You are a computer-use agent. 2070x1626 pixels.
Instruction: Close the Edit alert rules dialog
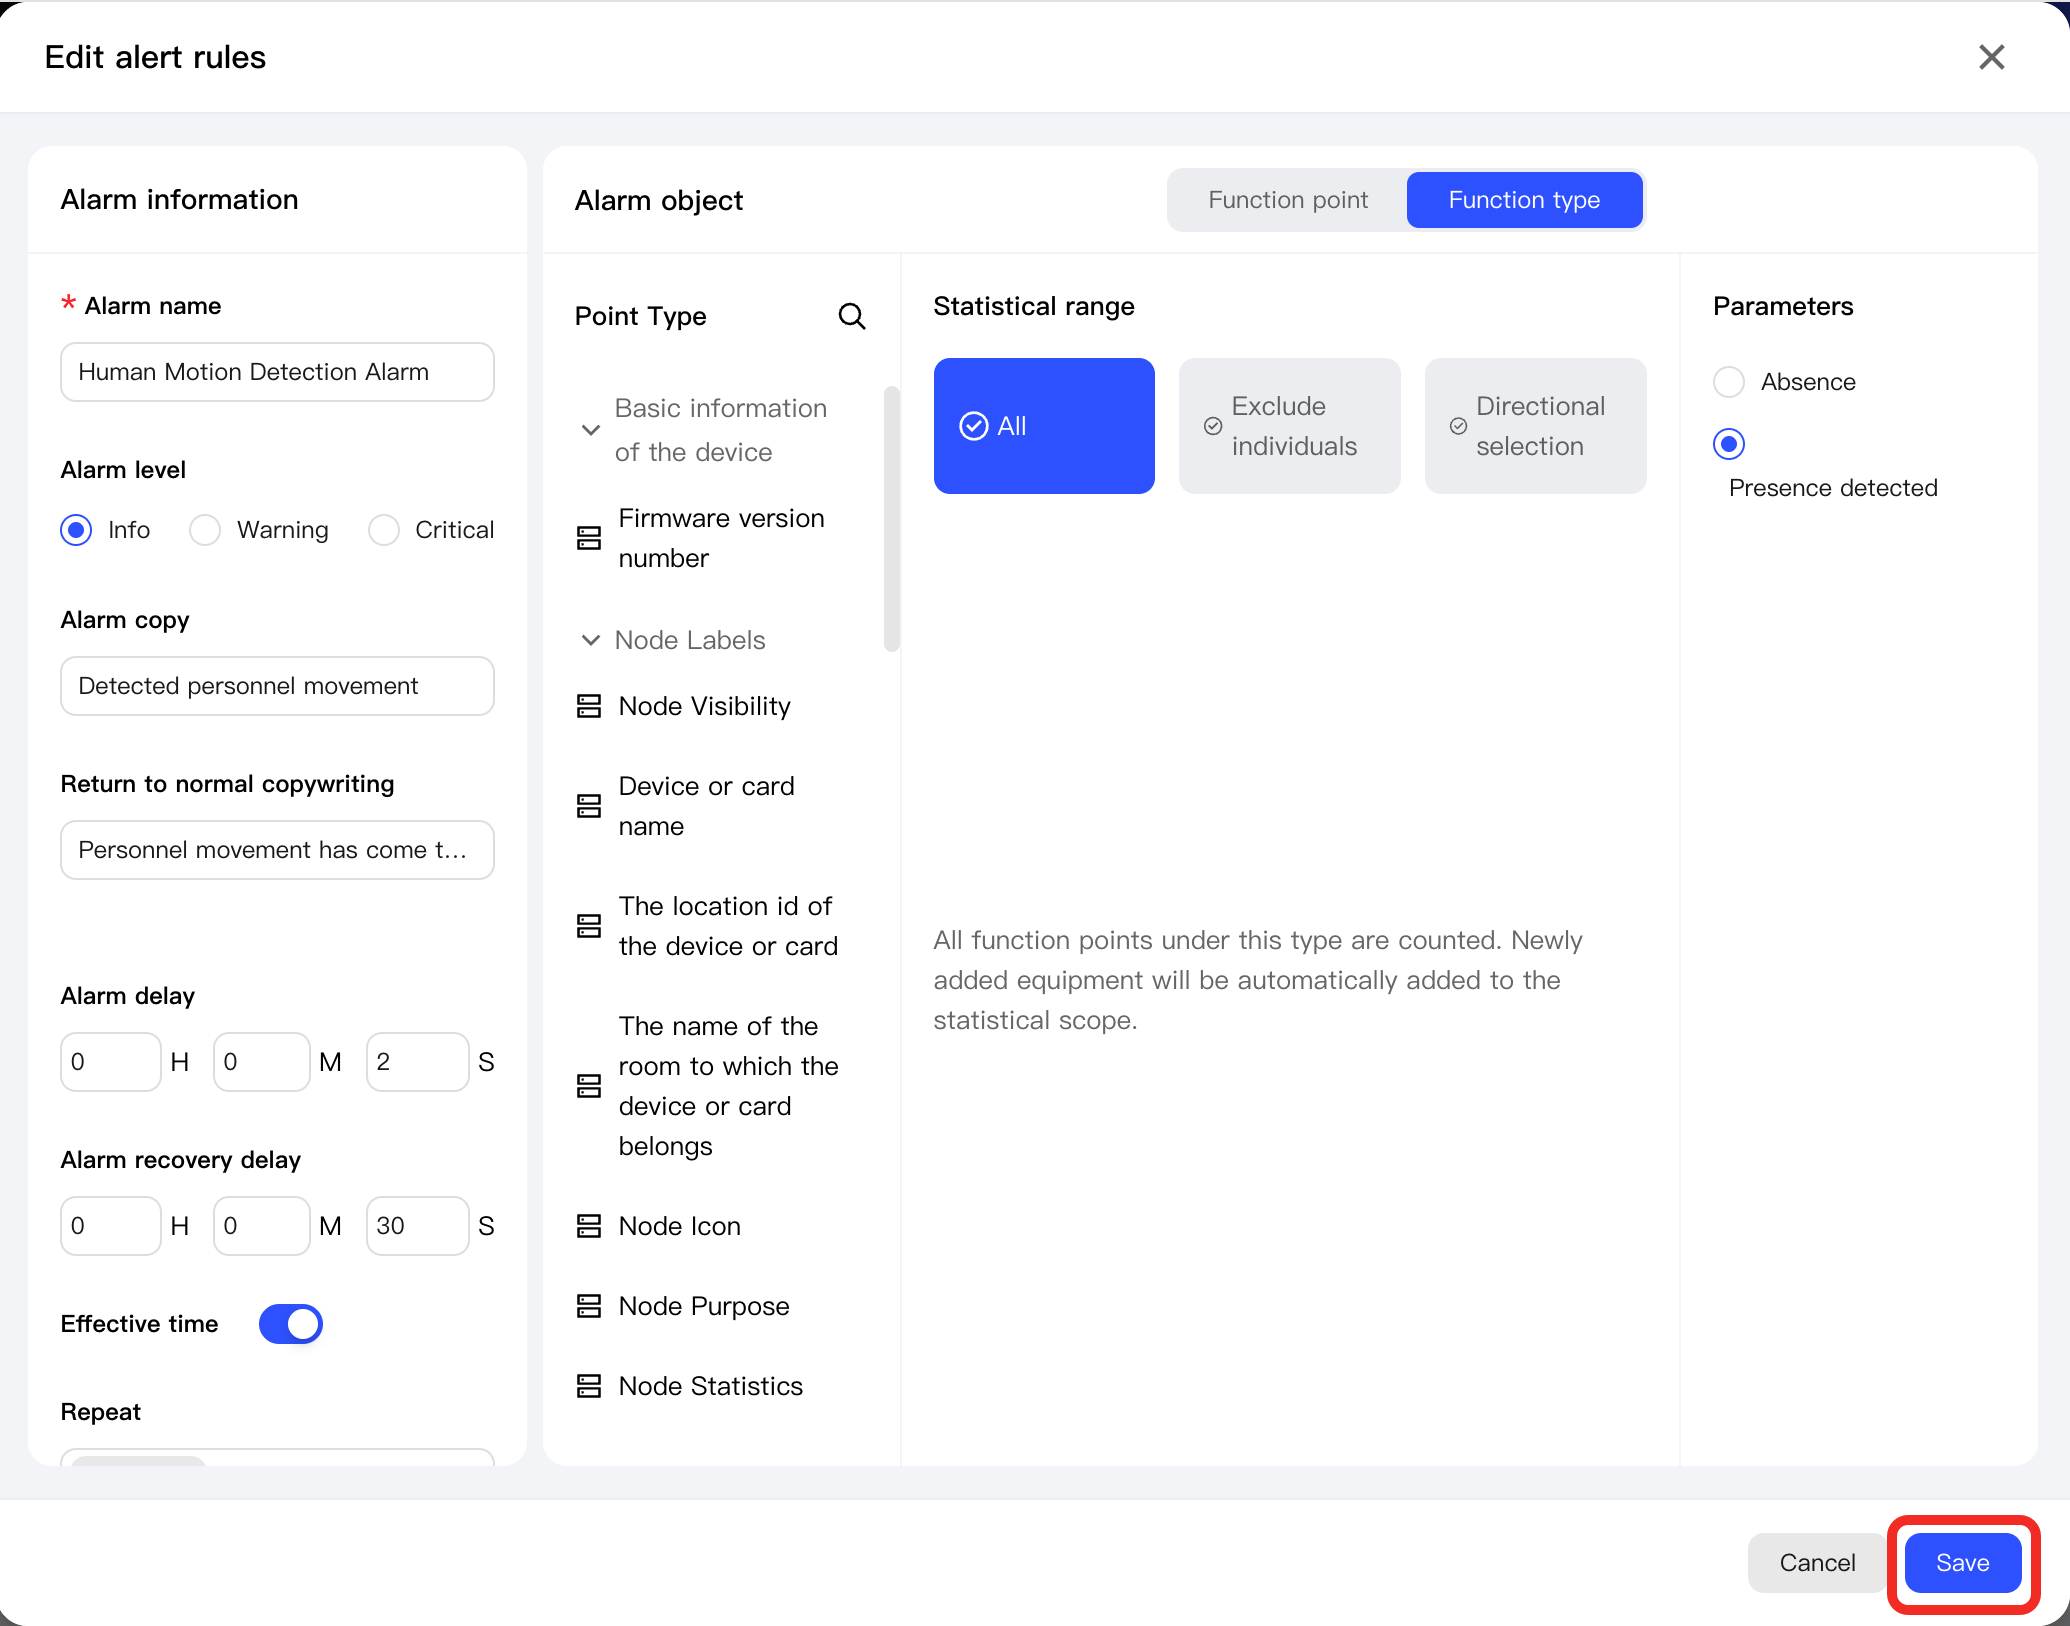point(1991,57)
